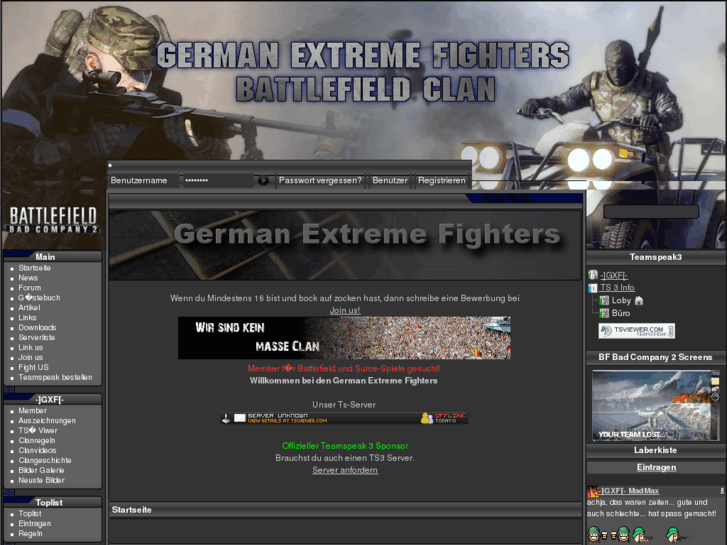This screenshot has height=545, width=727.
Task: Click Eintragen under Laberkiste
Action: (657, 468)
